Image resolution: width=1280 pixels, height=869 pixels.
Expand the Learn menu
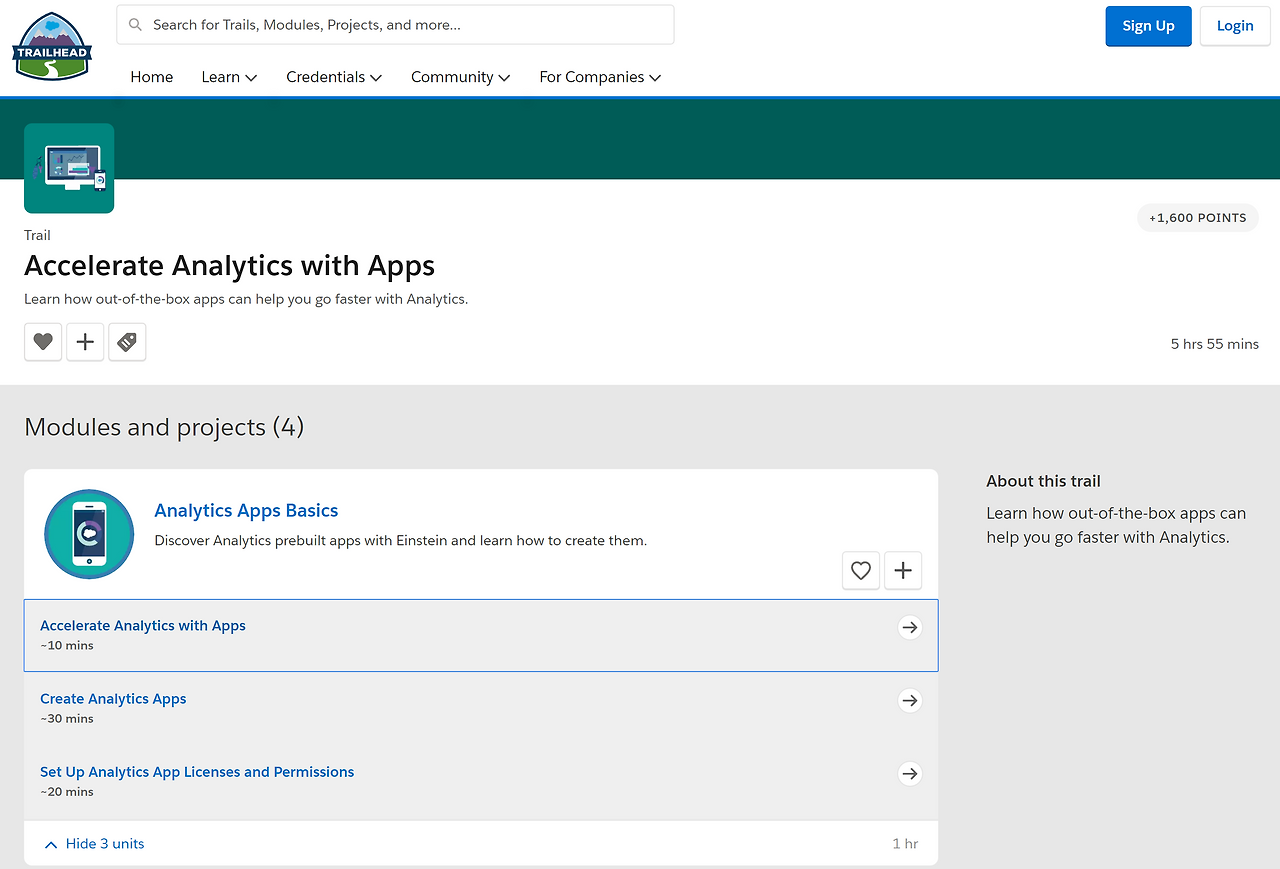[x=229, y=77]
